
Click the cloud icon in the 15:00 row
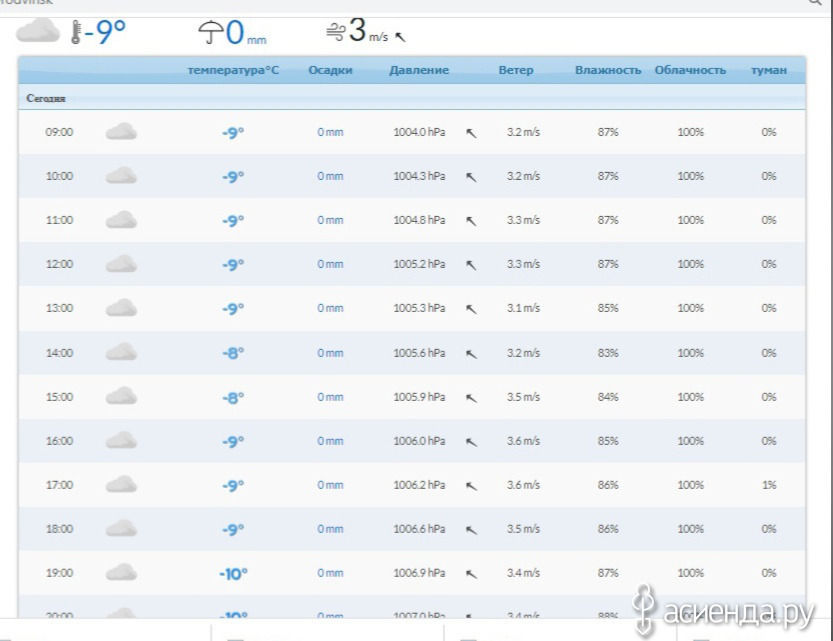pos(121,397)
